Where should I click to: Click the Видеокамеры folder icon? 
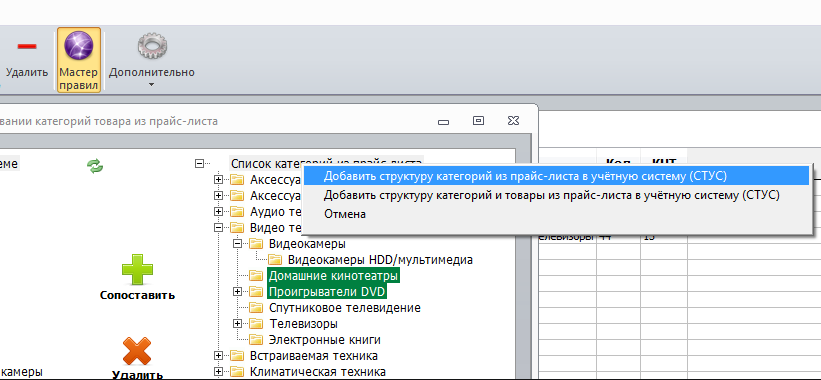click(256, 243)
